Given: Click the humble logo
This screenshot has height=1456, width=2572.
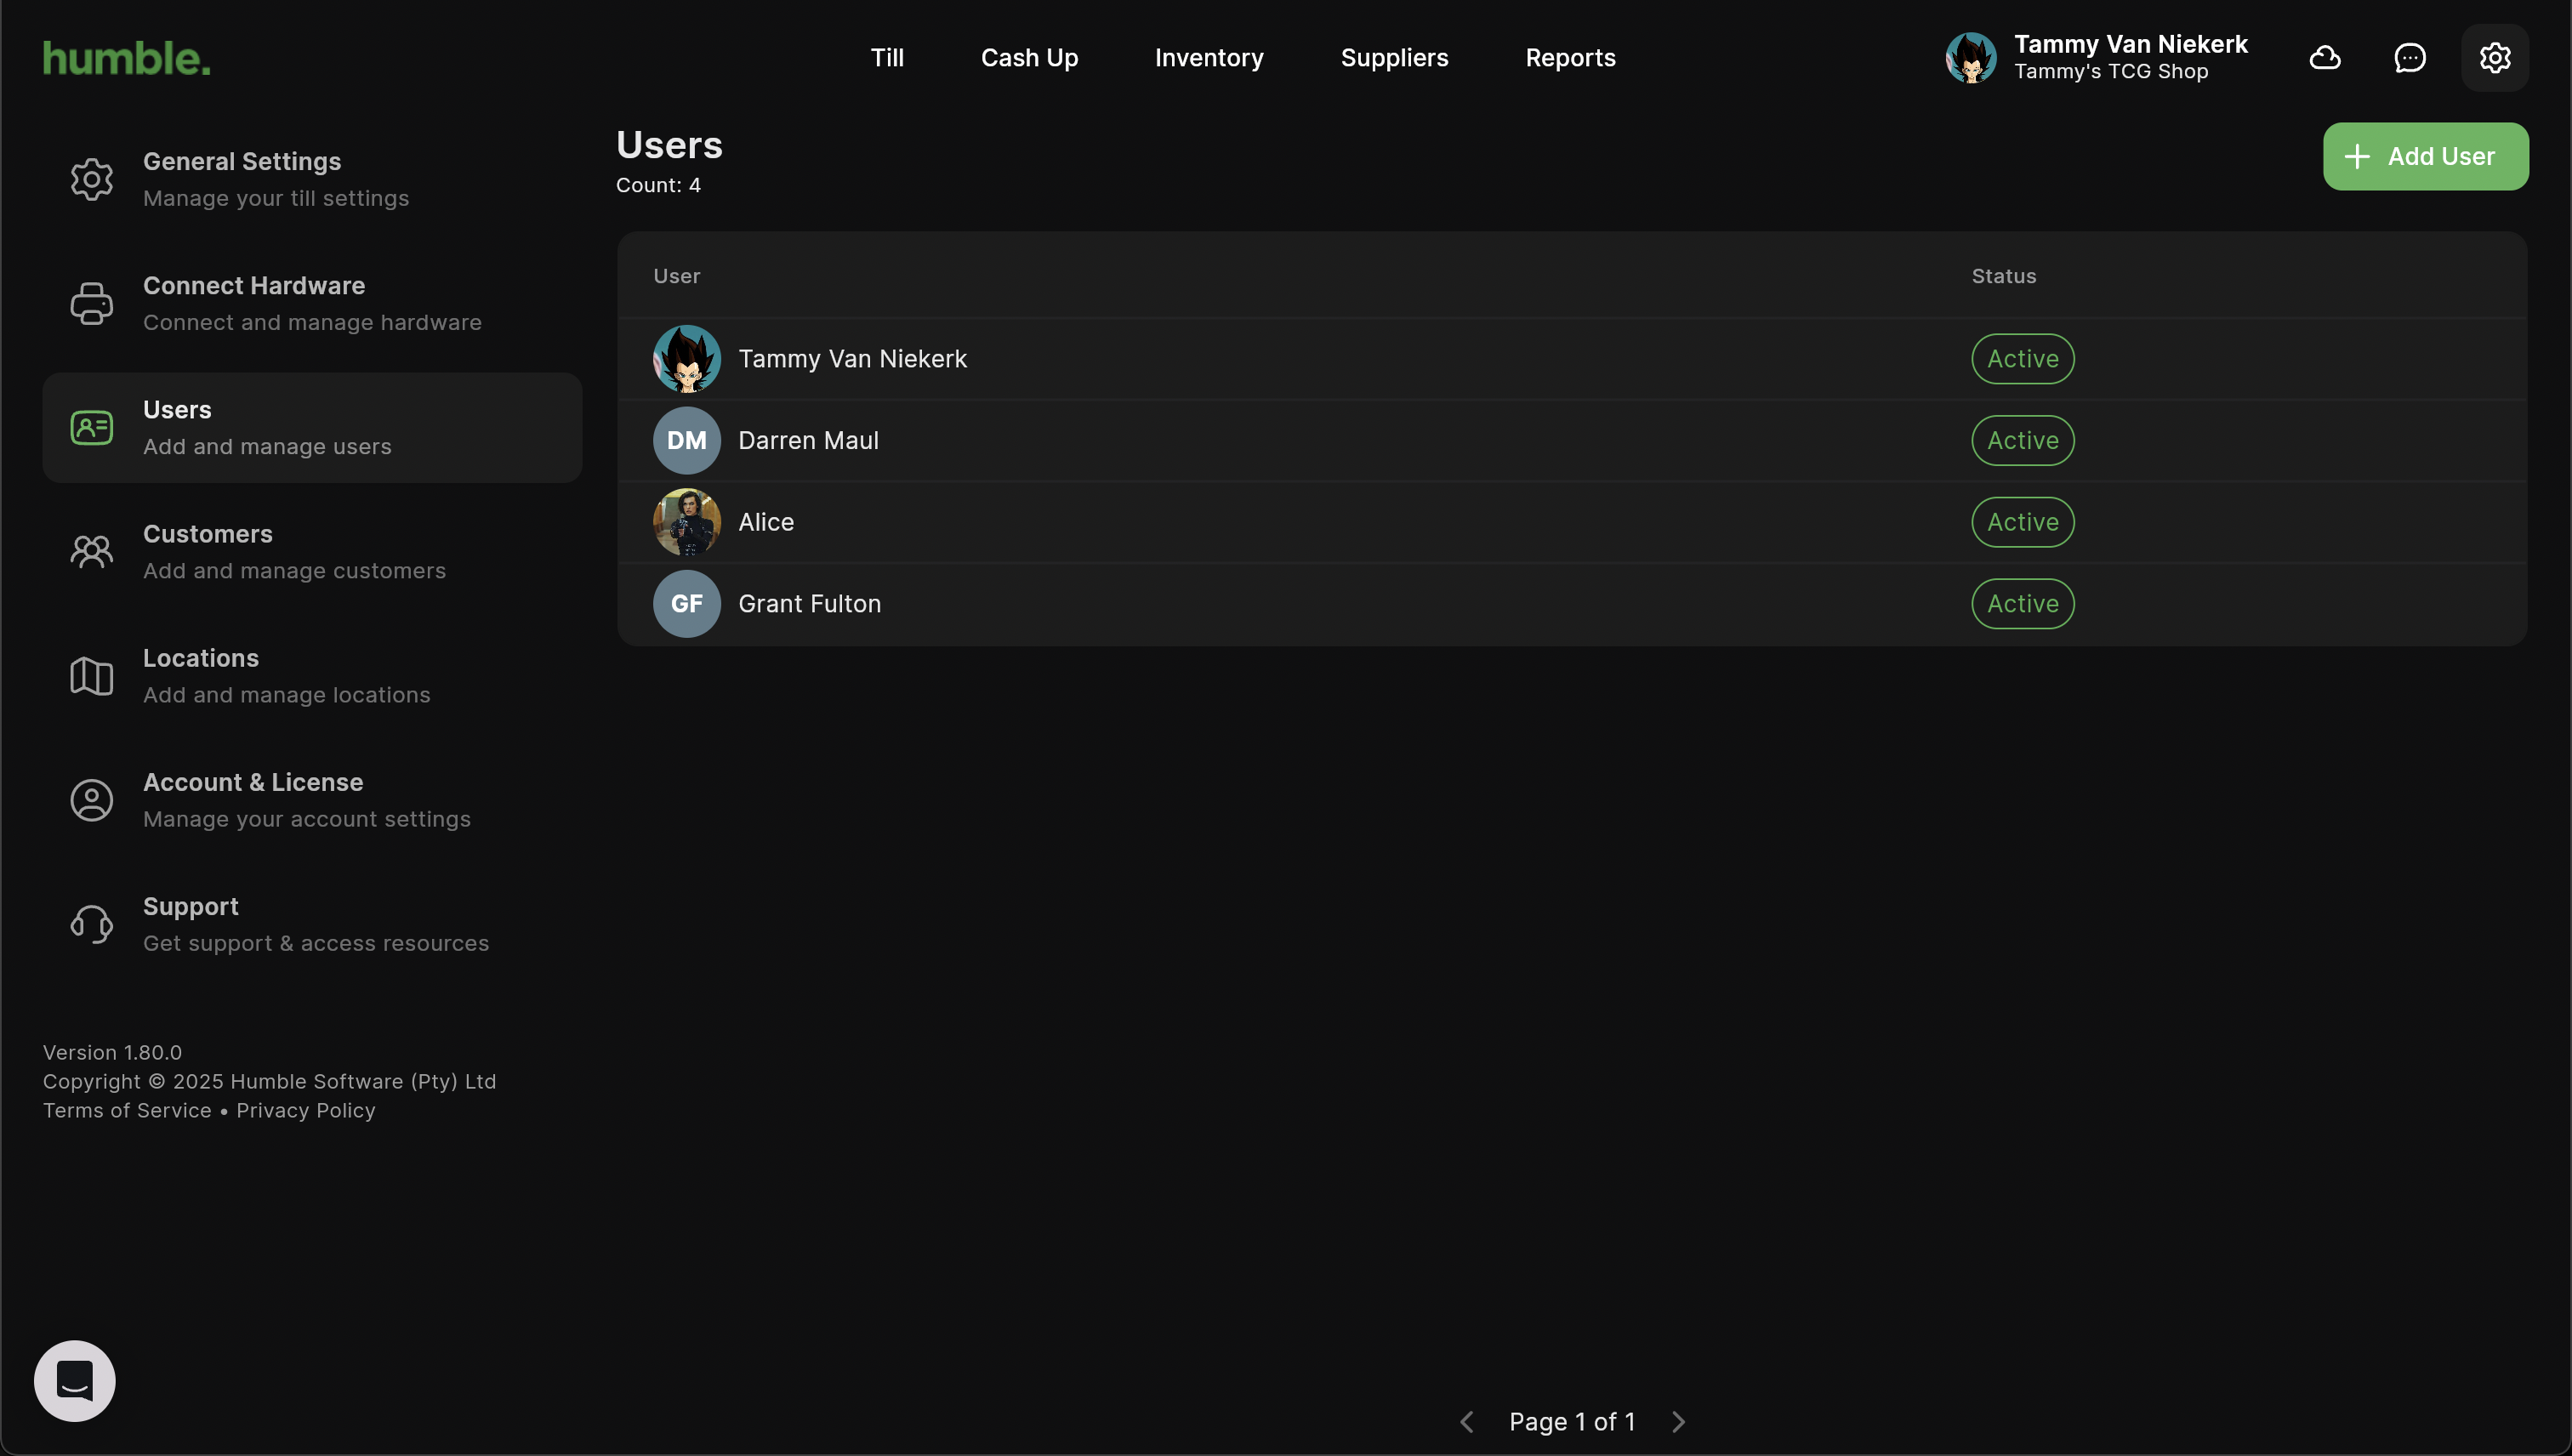Looking at the screenshot, I should click(x=127, y=58).
